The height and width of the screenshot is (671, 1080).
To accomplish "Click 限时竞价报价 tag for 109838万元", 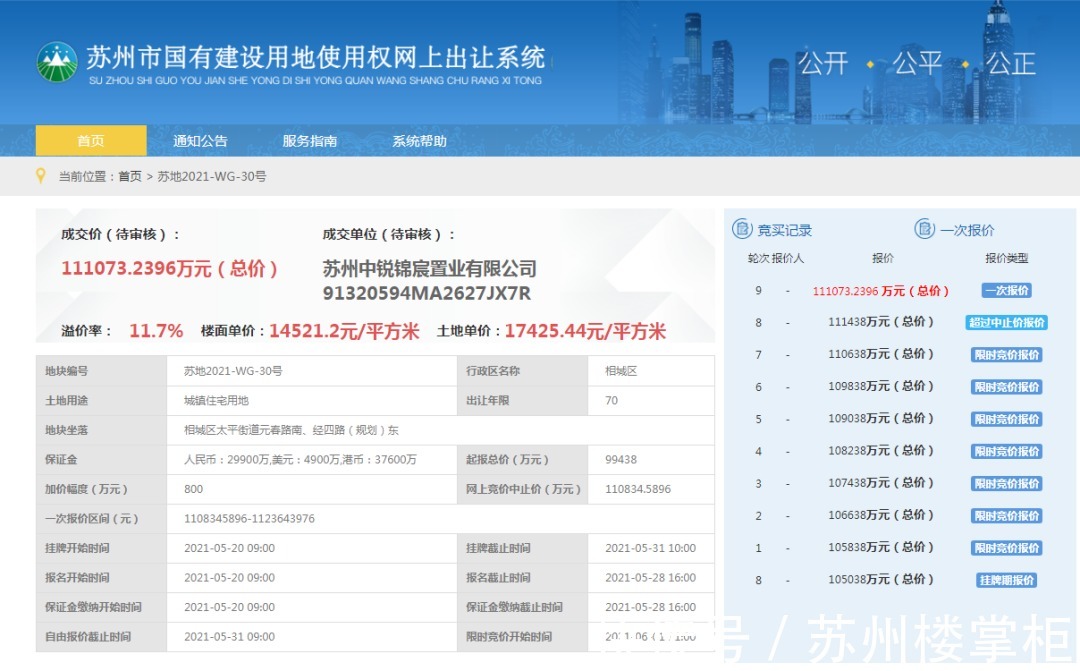I will pyautogui.click(x=1006, y=387).
